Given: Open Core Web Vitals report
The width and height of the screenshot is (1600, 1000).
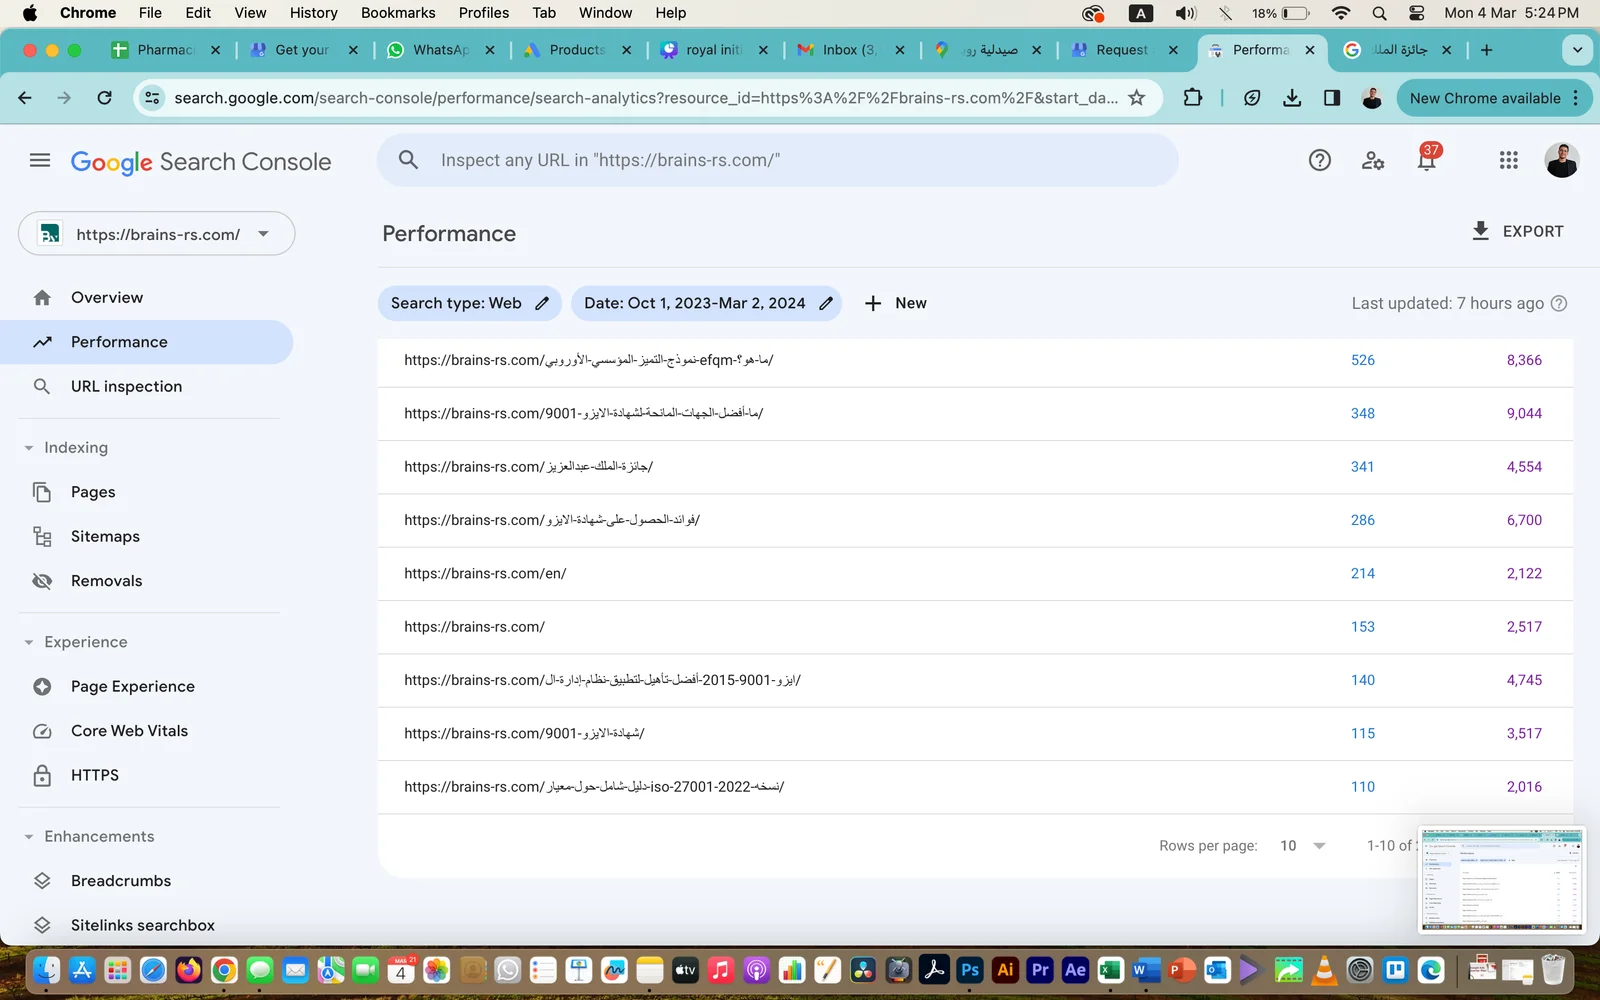Looking at the screenshot, I should 129,731.
